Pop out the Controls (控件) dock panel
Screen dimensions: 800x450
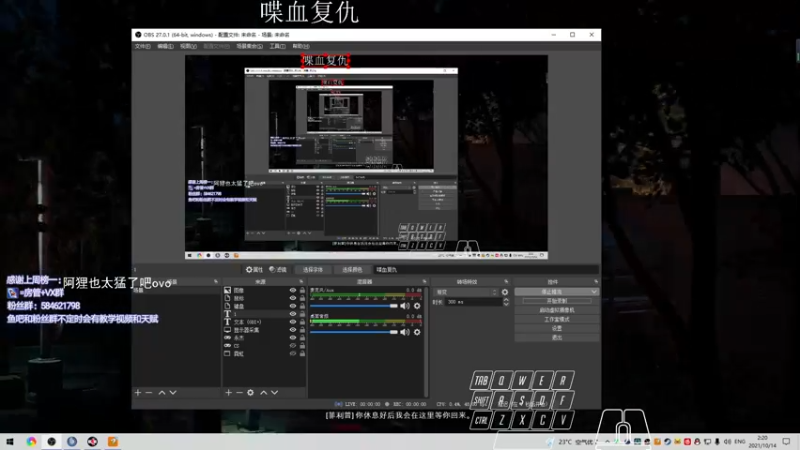coord(596,282)
